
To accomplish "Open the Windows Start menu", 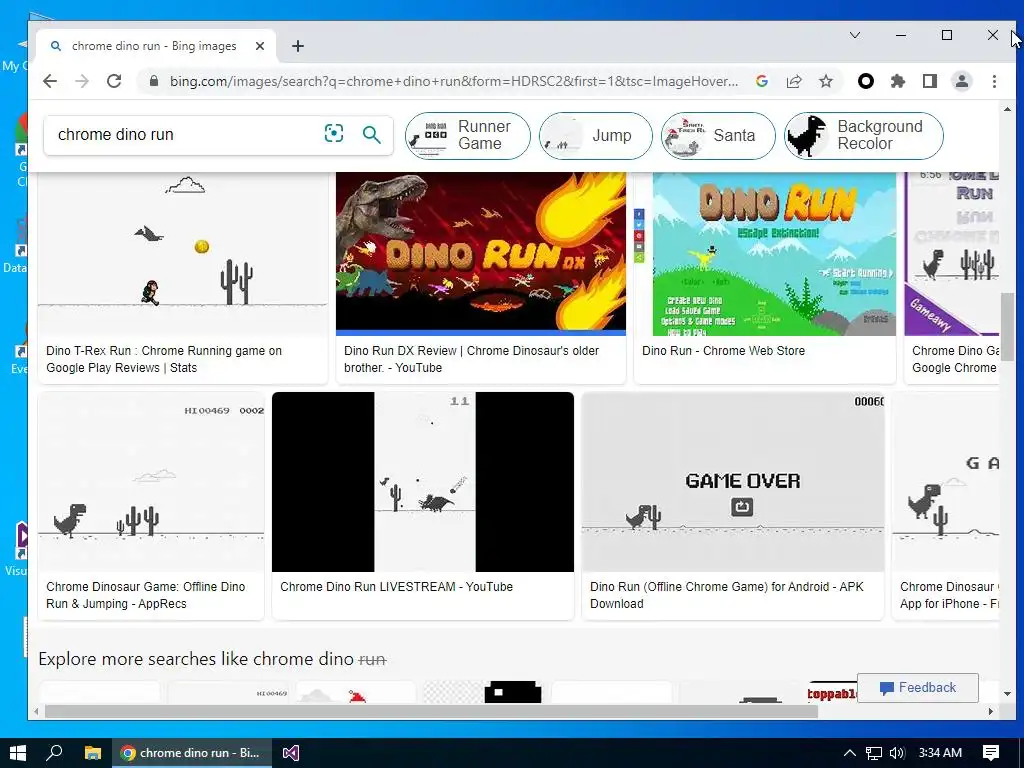I will (x=18, y=753).
